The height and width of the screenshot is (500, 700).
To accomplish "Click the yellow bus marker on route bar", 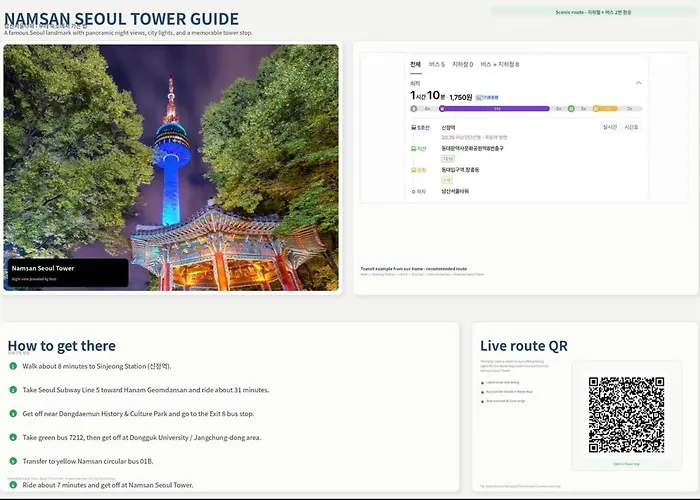I will (596, 108).
